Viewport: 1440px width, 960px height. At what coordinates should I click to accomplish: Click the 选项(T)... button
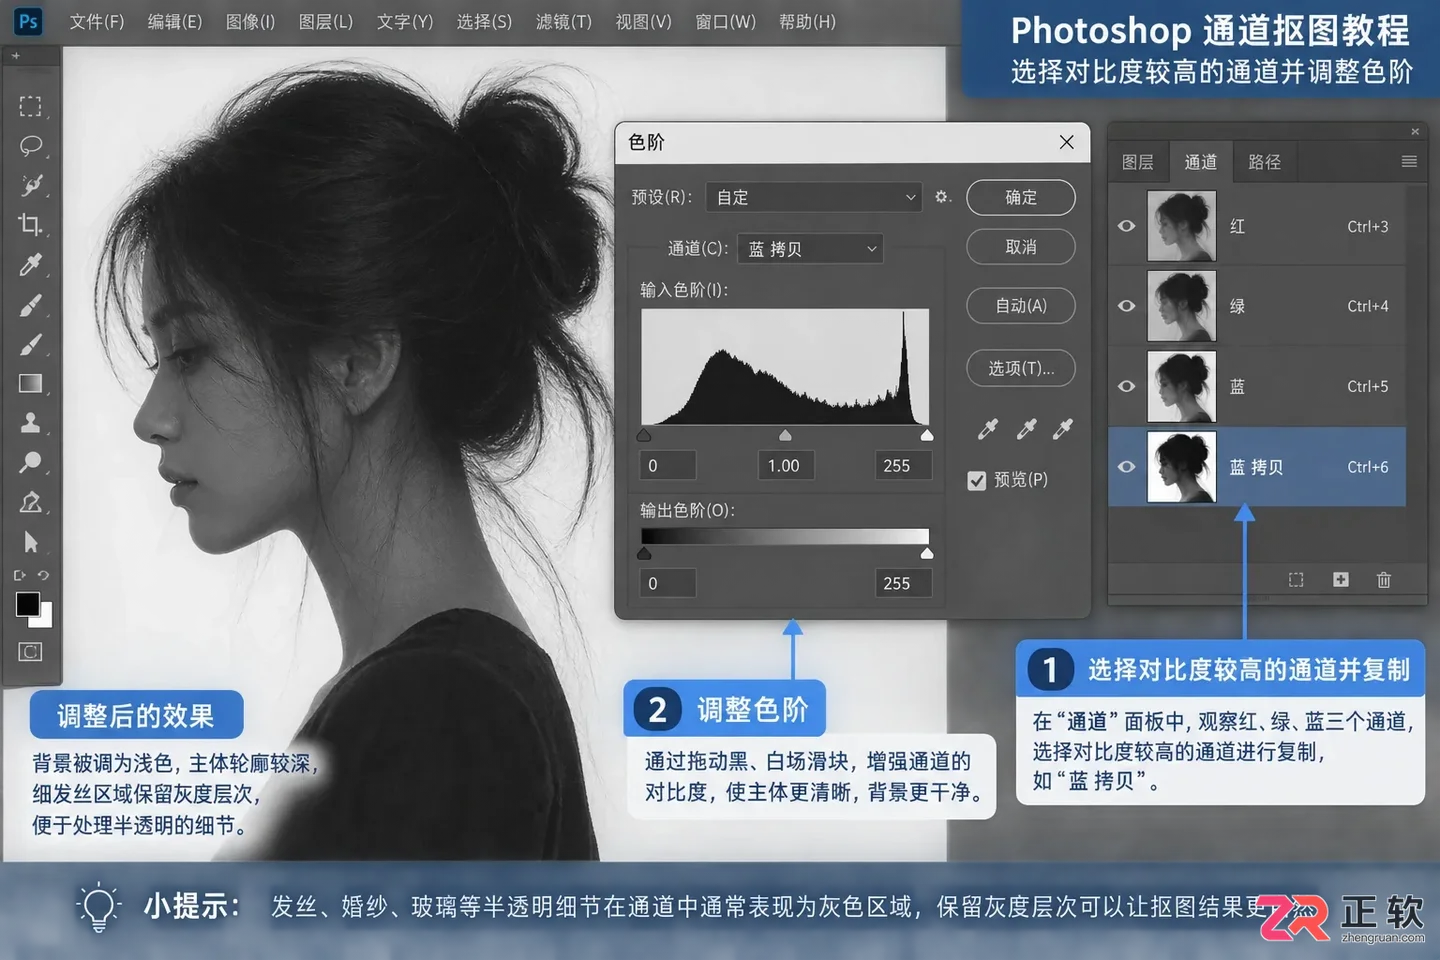(x=1021, y=368)
